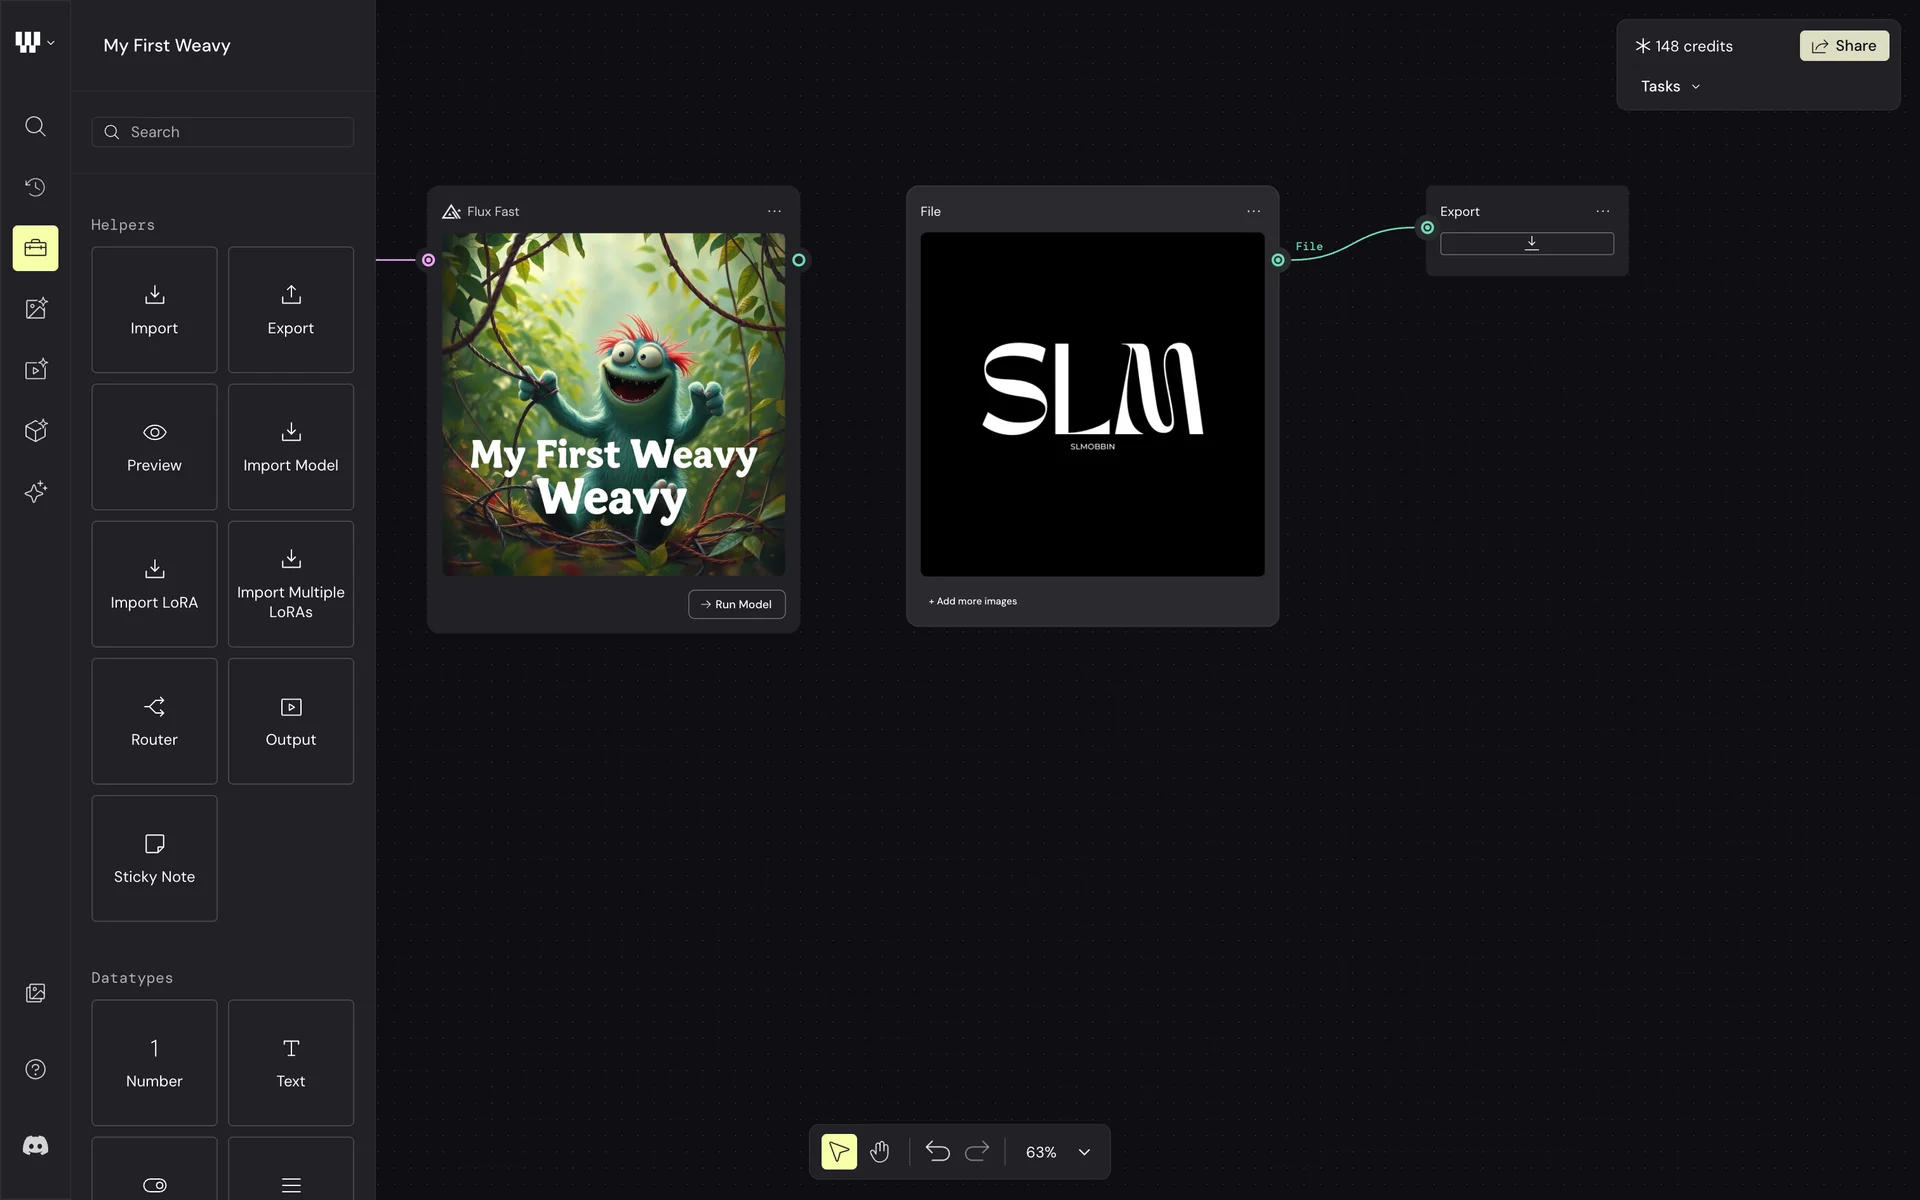Open the Weavy logo menu chevron
Image resolution: width=1920 pixels, height=1200 pixels.
click(x=51, y=43)
